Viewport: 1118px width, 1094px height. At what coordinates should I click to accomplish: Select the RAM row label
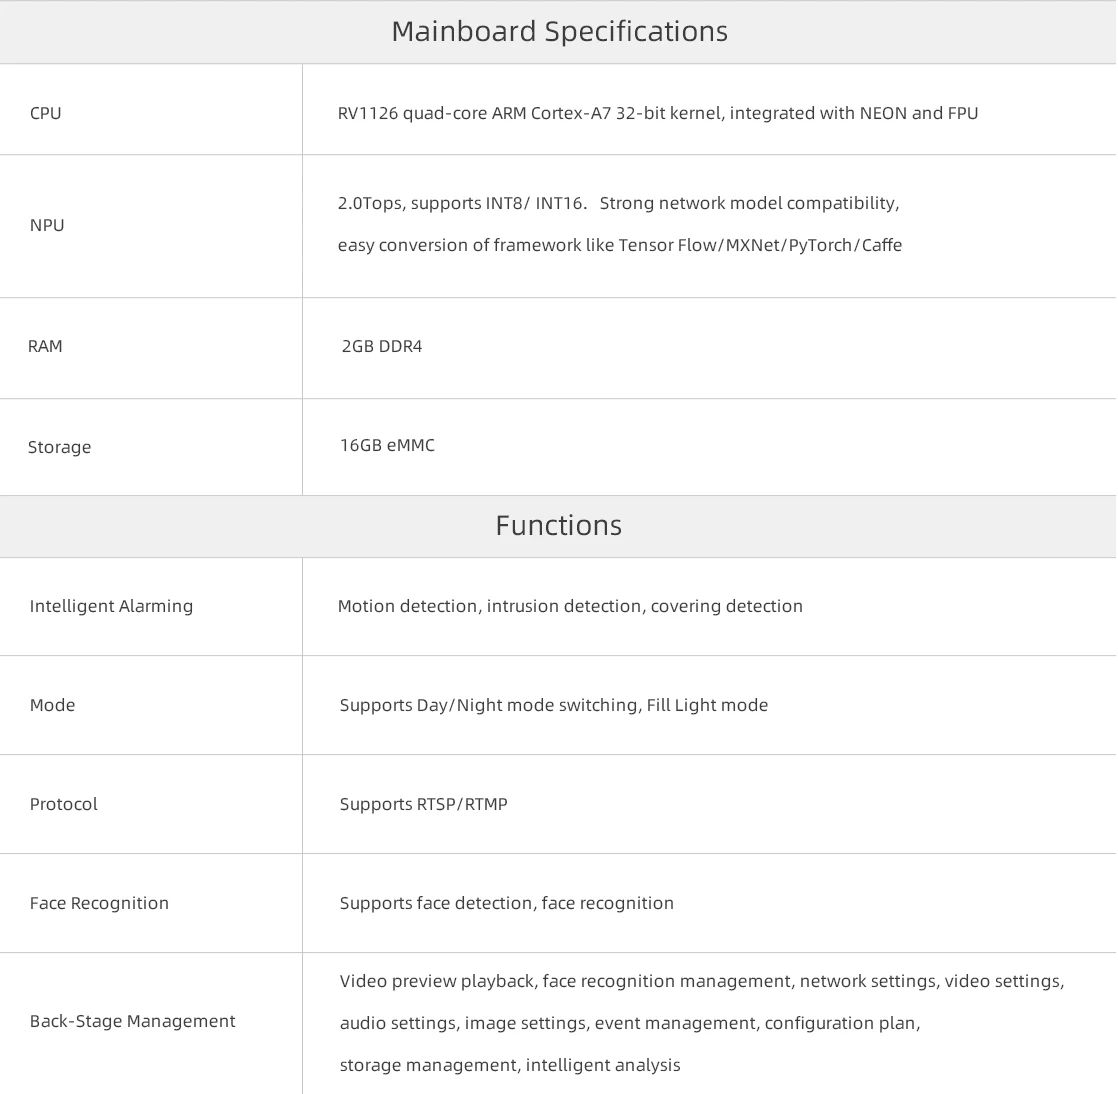pos(45,347)
